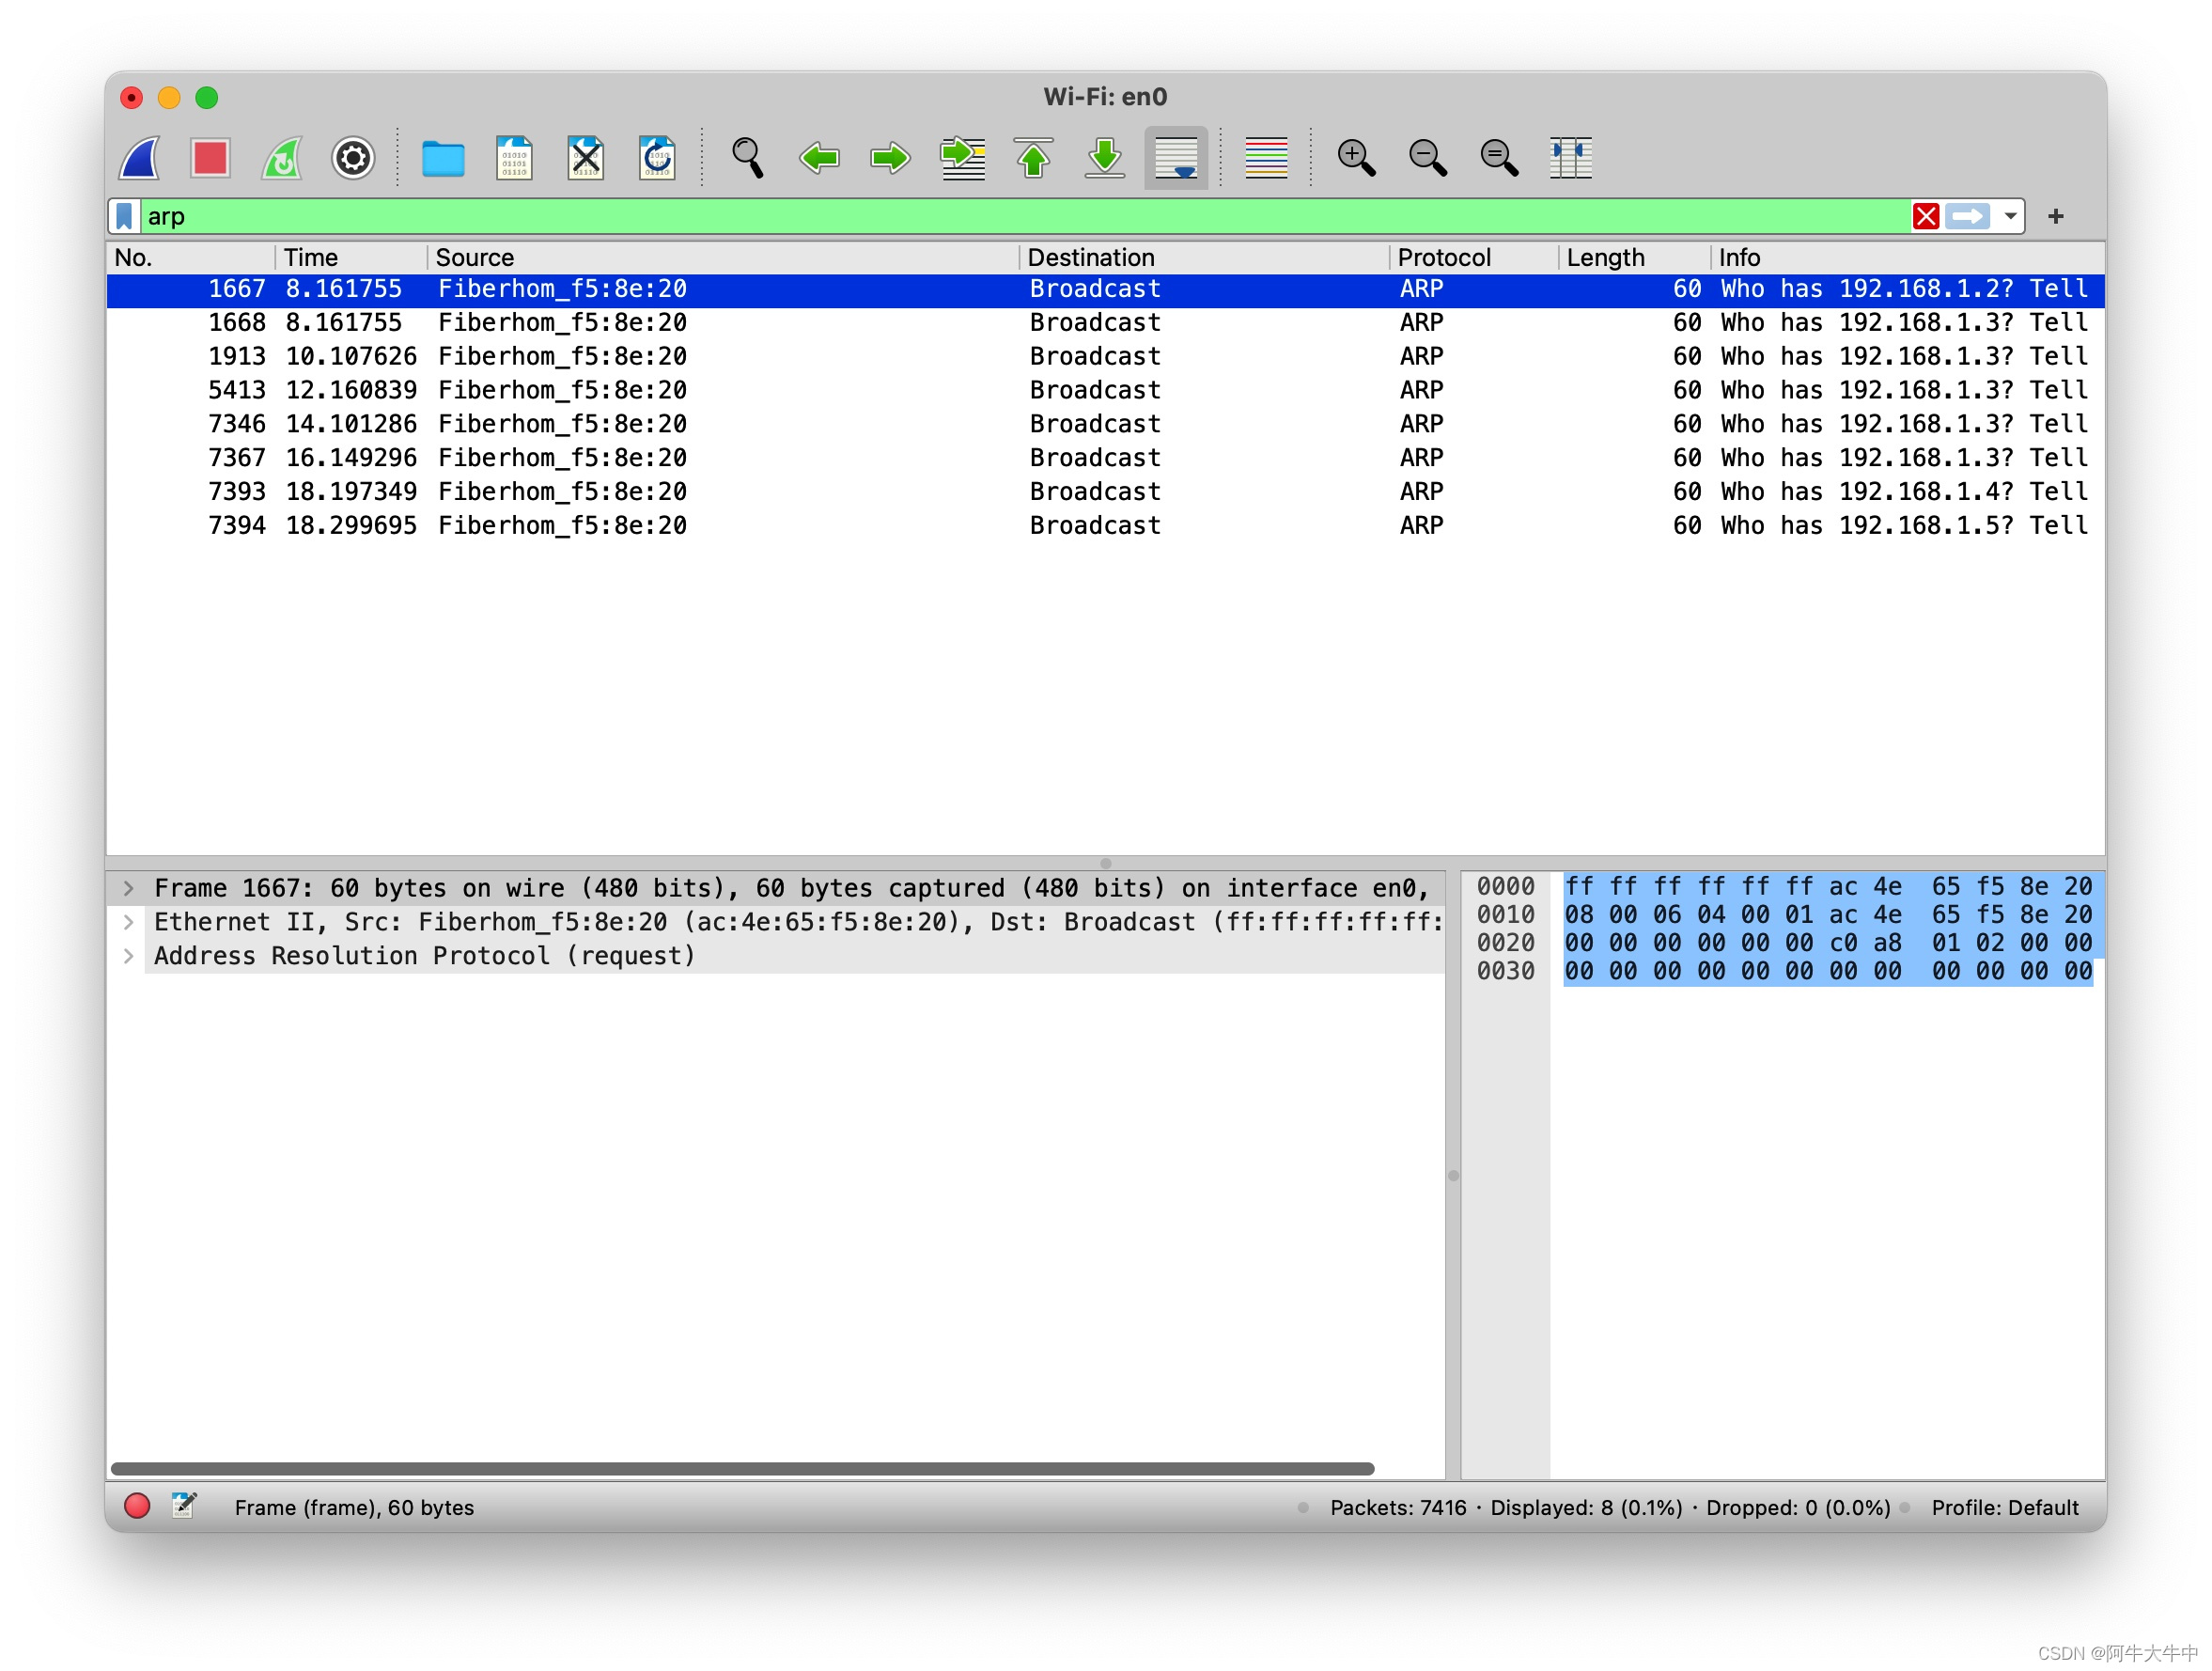The width and height of the screenshot is (2212, 1671).
Task: Click the green zoom window button
Action: point(206,98)
